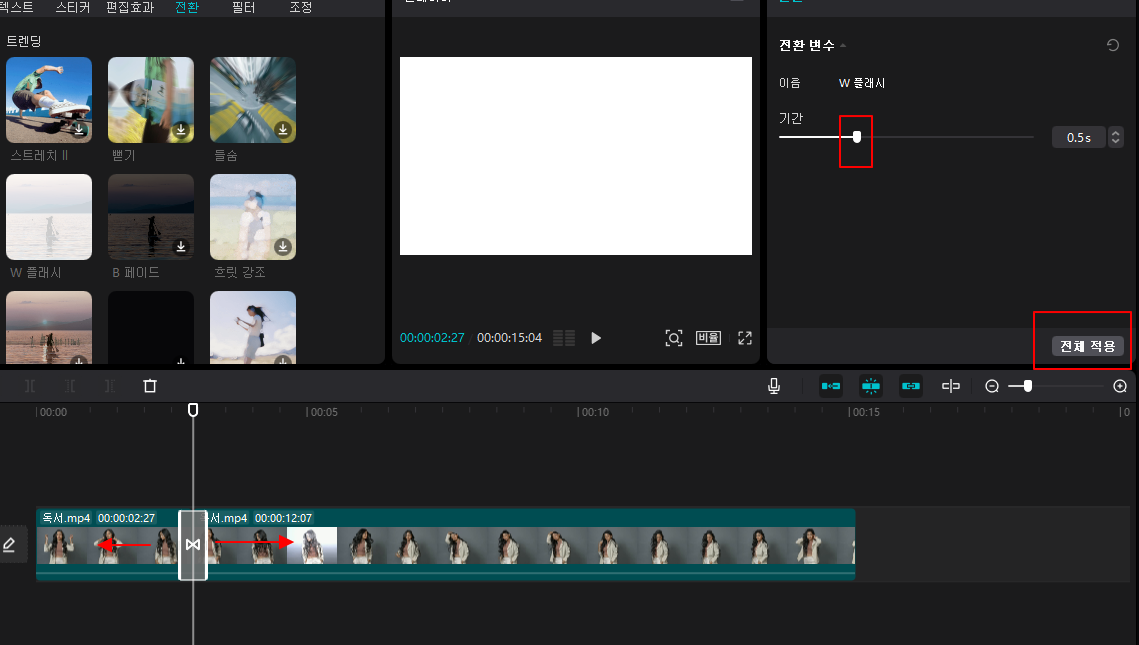The height and width of the screenshot is (645, 1139).
Task: Zoom out the timeline
Action: pyautogui.click(x=992, y=386)
